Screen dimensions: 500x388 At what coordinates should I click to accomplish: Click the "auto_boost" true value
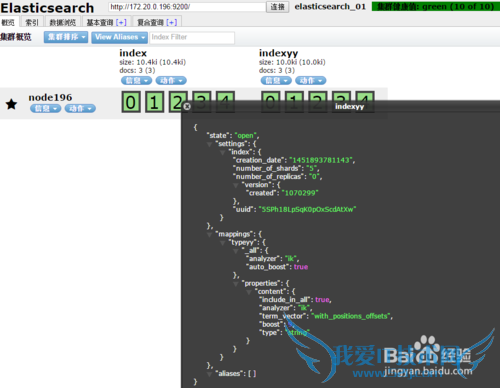tap(301, 267)
